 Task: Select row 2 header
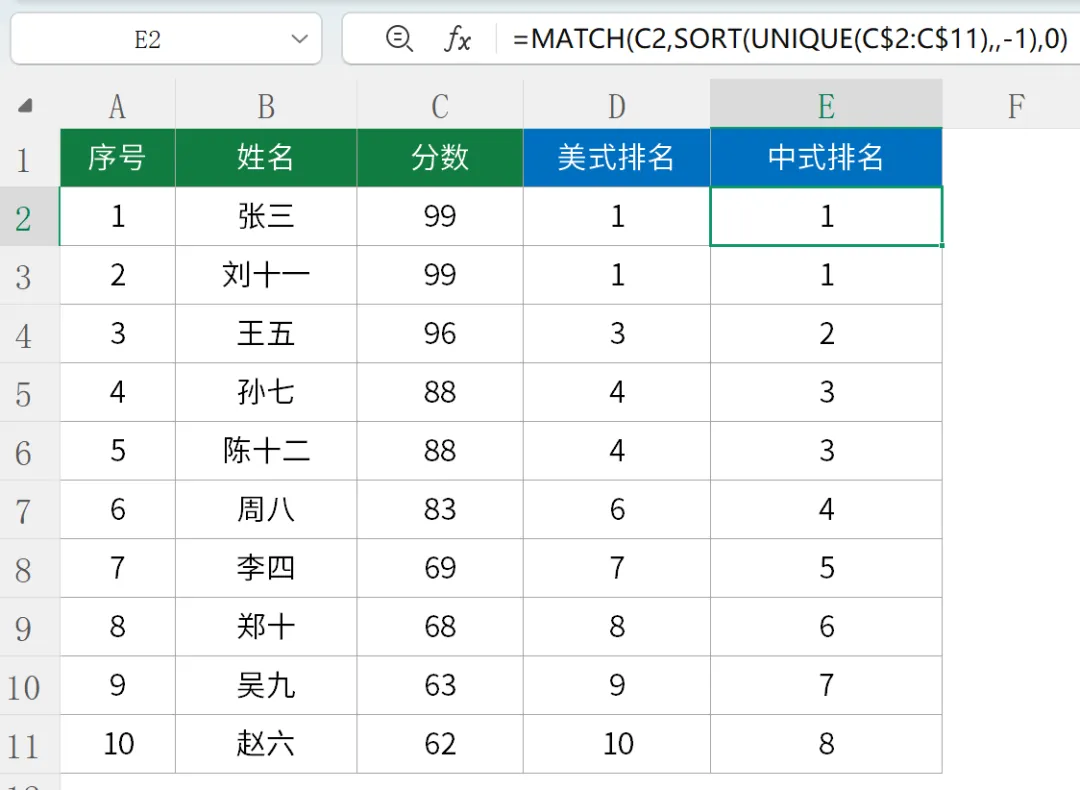click(30, 217)
